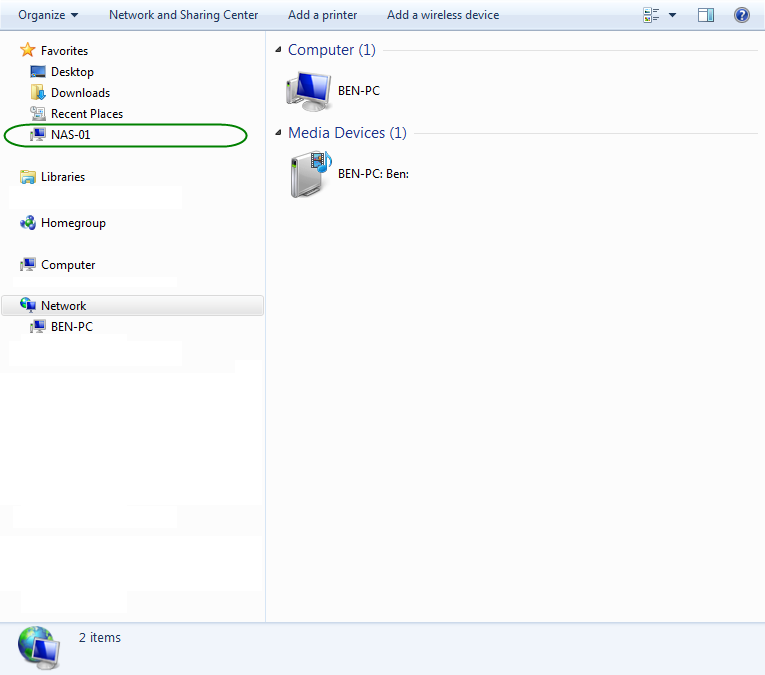Click Add a printer
The width and height of the screenshot is (765, 675).
point(322,15)
